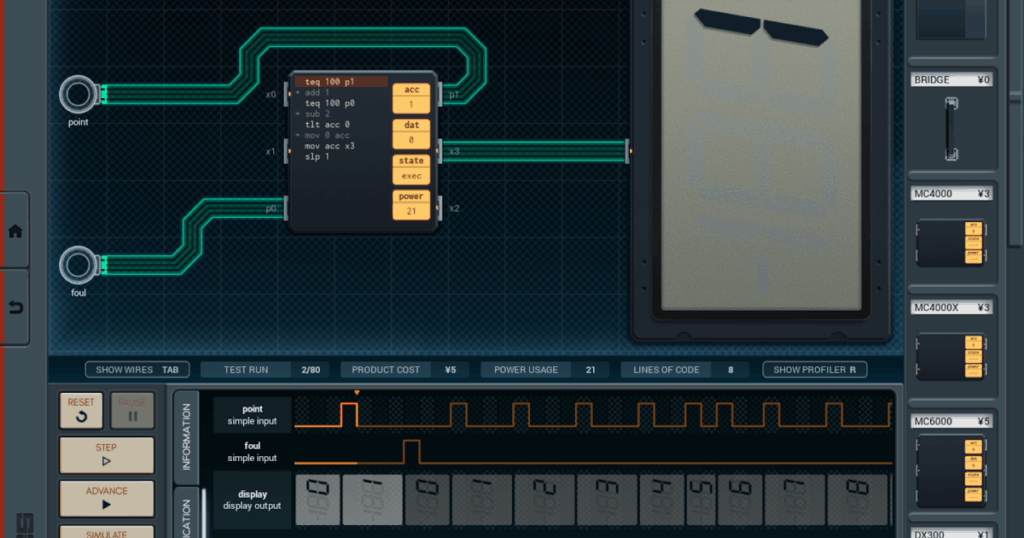
Task: Pick the MC6000 microcontroller part
Action: (x=952, y=464)
